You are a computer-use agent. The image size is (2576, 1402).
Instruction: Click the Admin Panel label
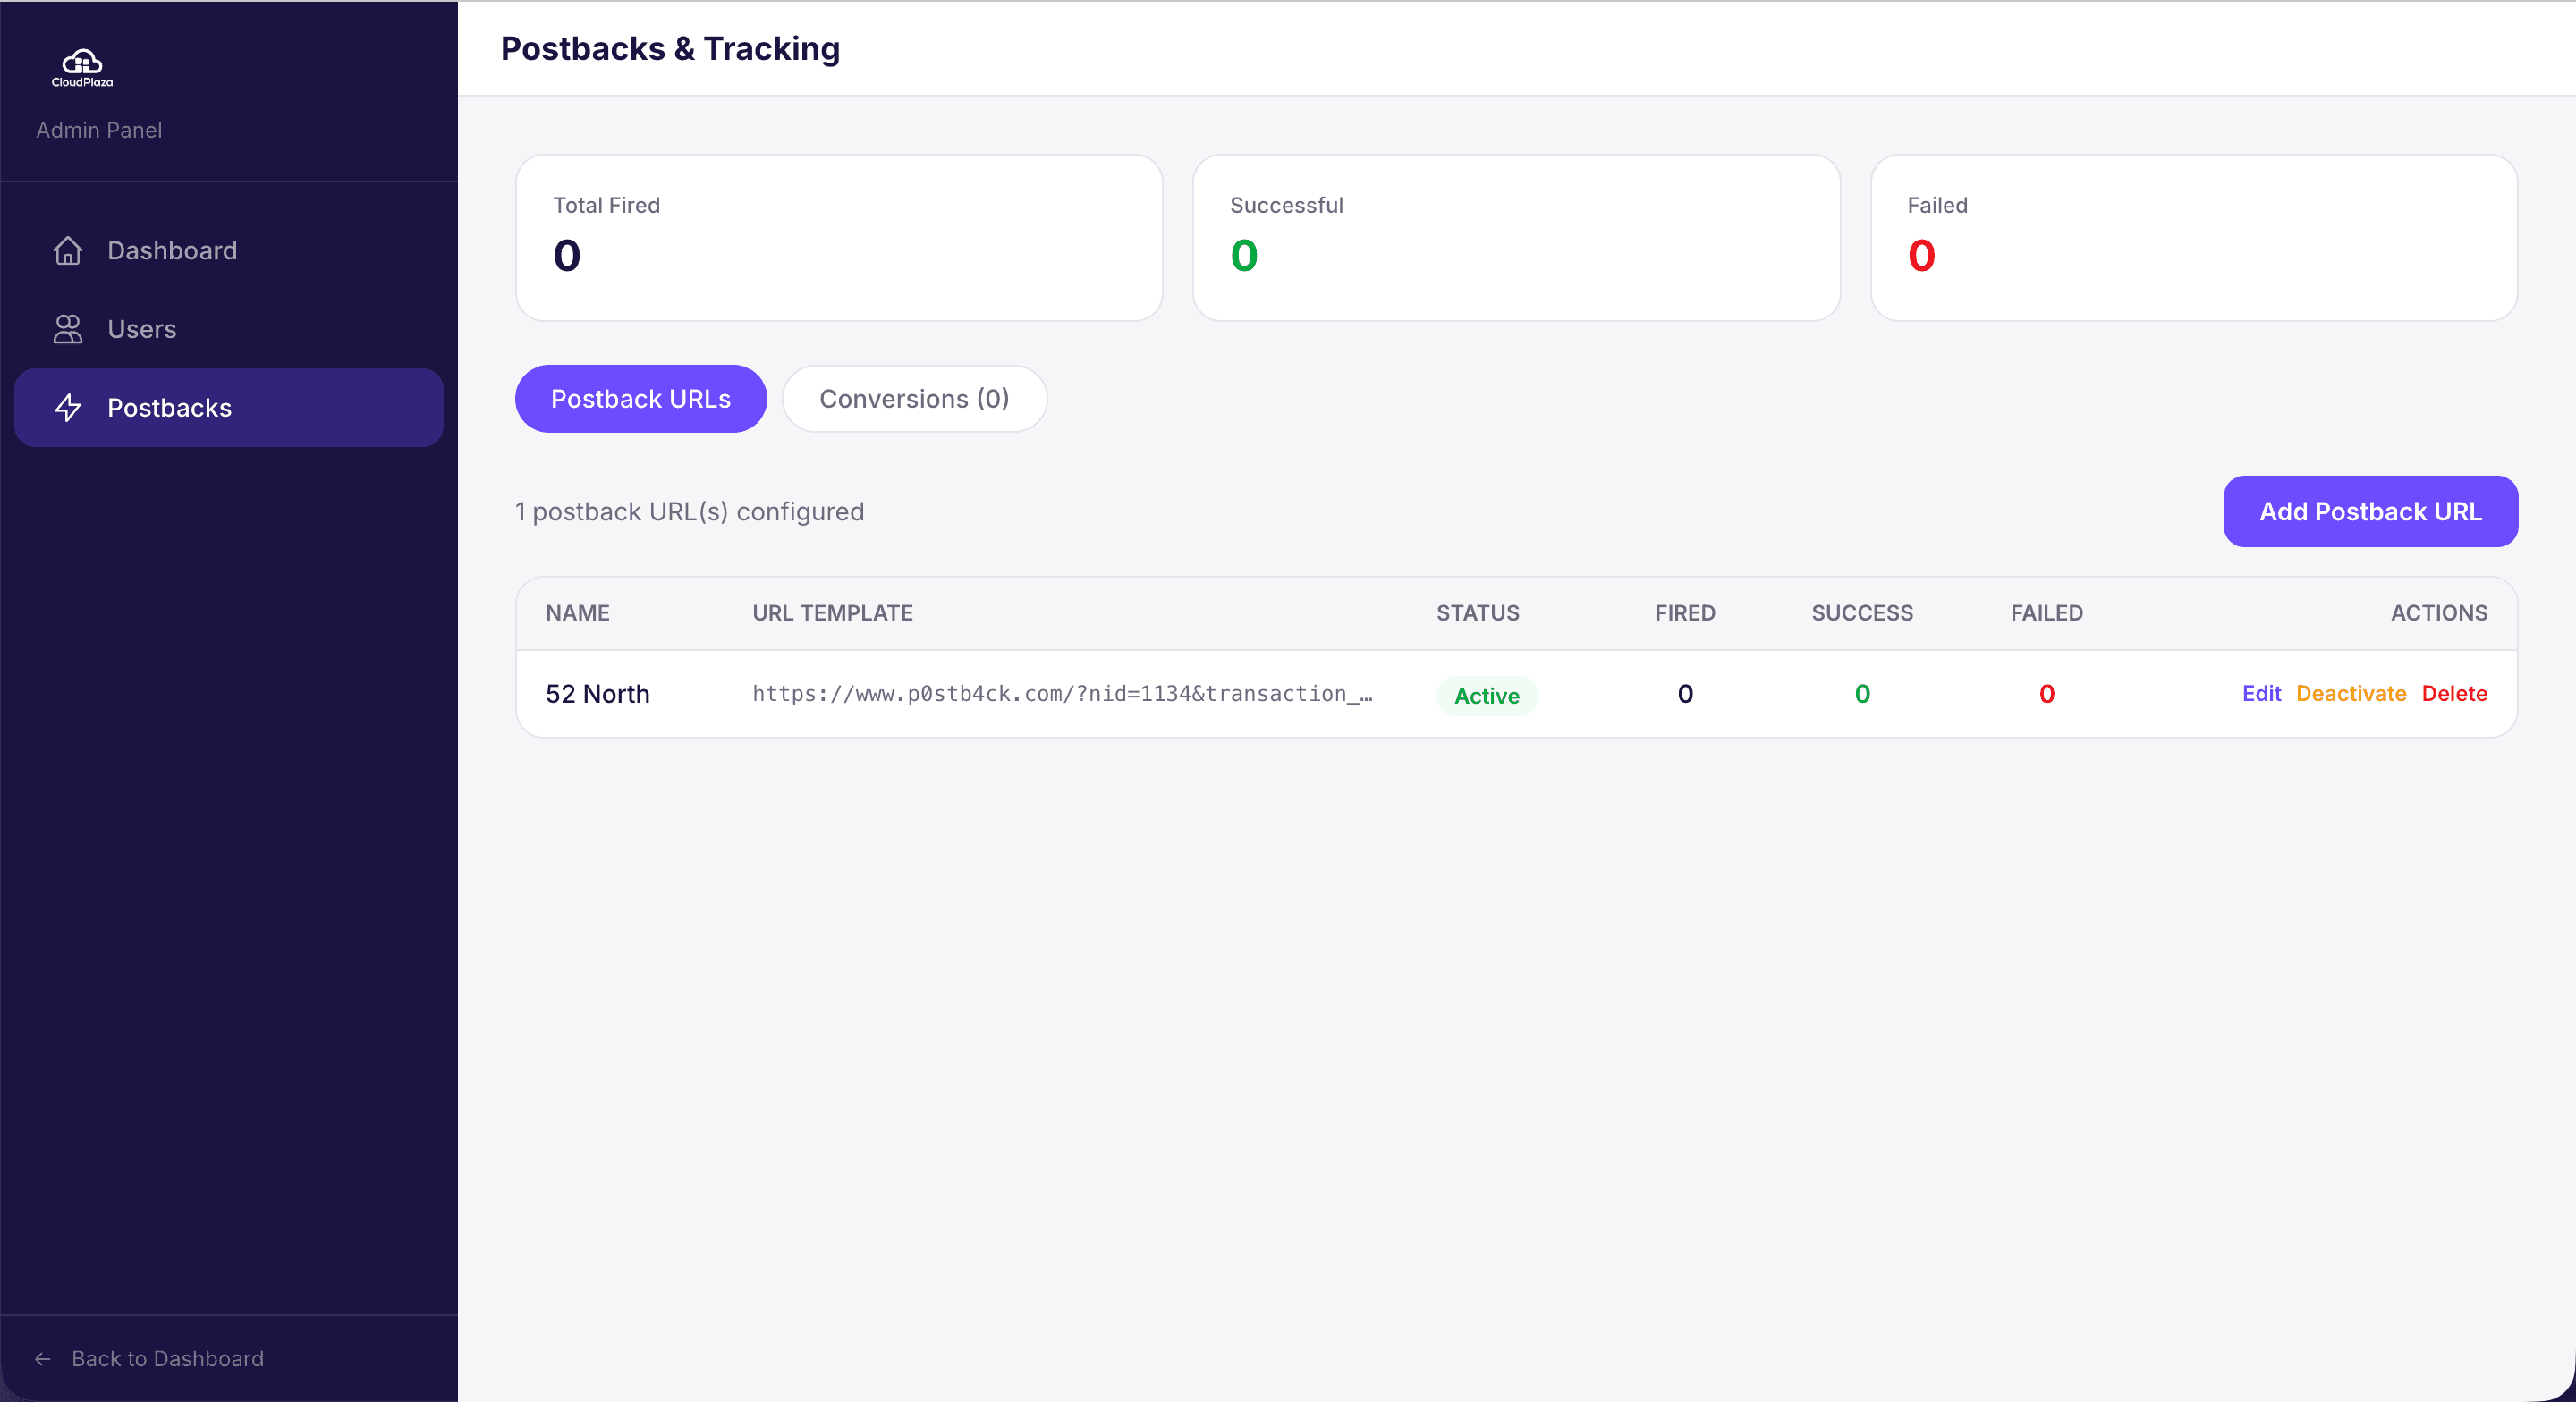point(99,130)
